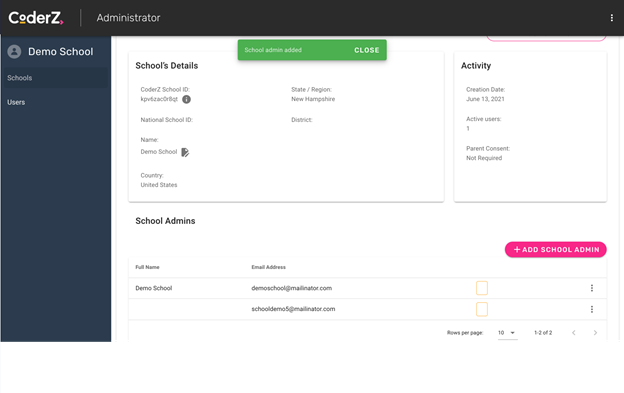Click info icon beside CoderZ School ID
The width and height of the screenshot is (624, 393).
pyautogui.click(x=186, y=99)
